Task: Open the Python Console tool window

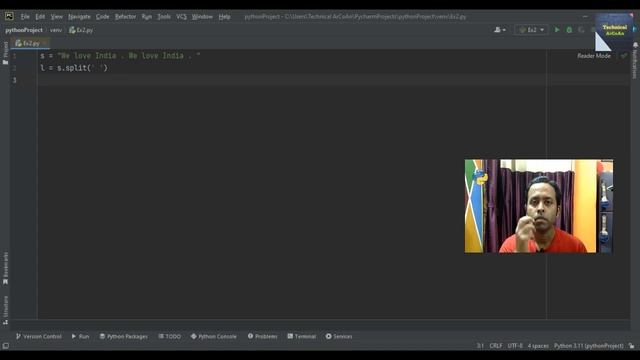Action: (x=213, y=336)
